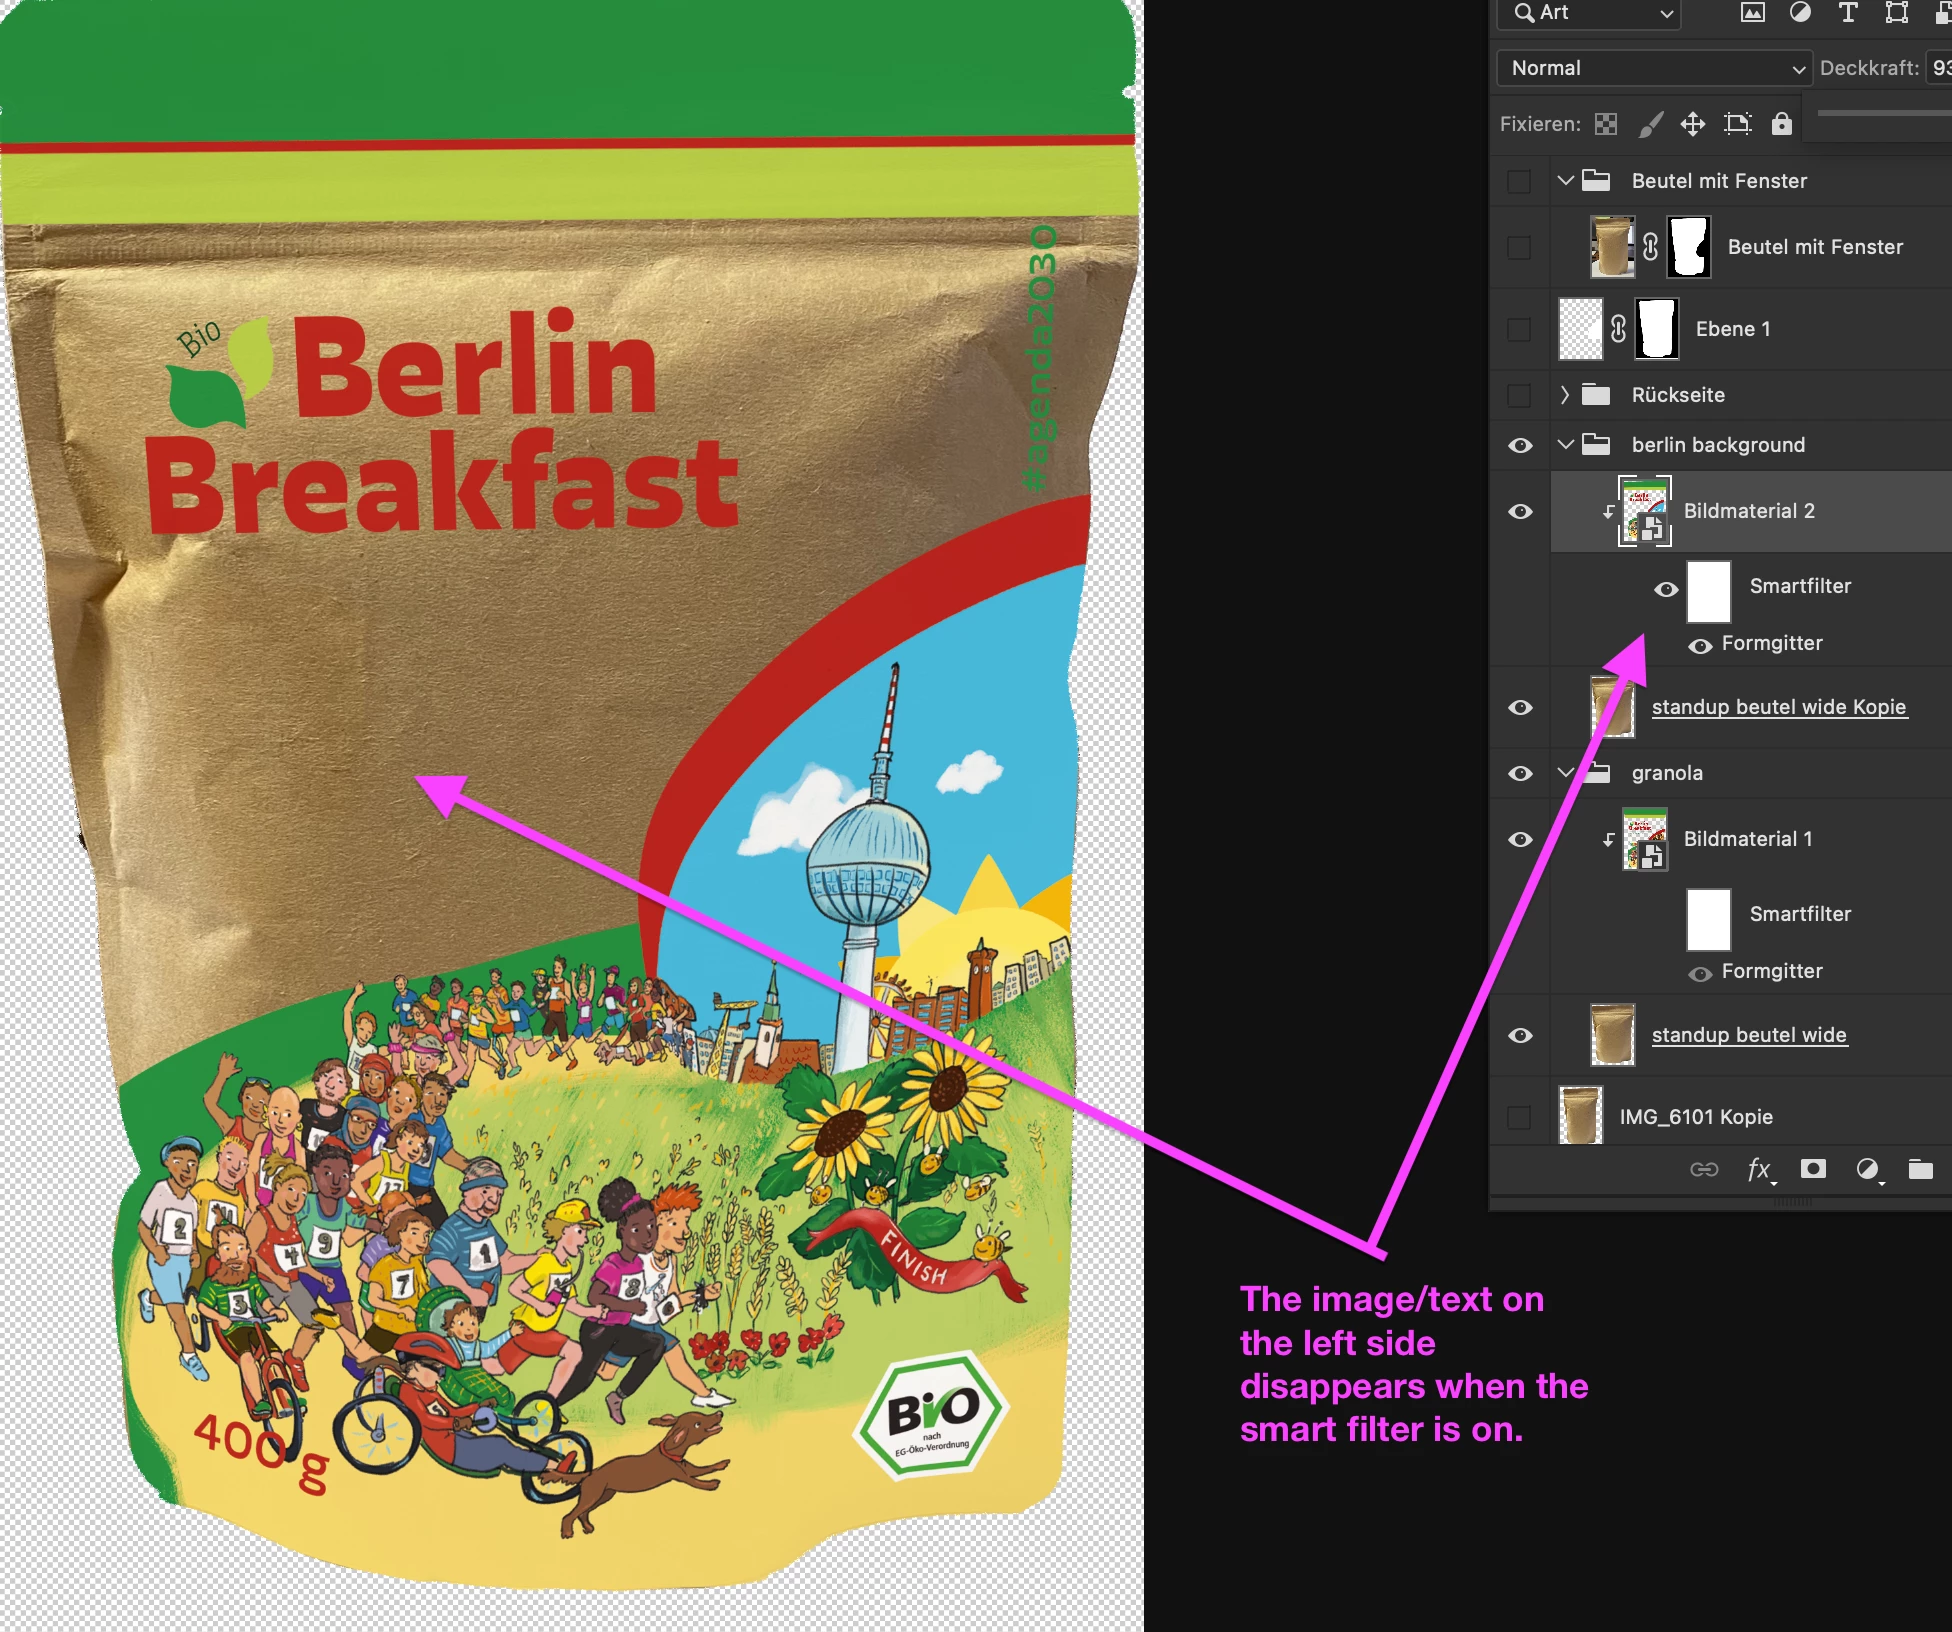Collapse the Beutel mit Fenster group
The image size is (1952, 1632).
pyautogui.click(x=1565, y=181)
